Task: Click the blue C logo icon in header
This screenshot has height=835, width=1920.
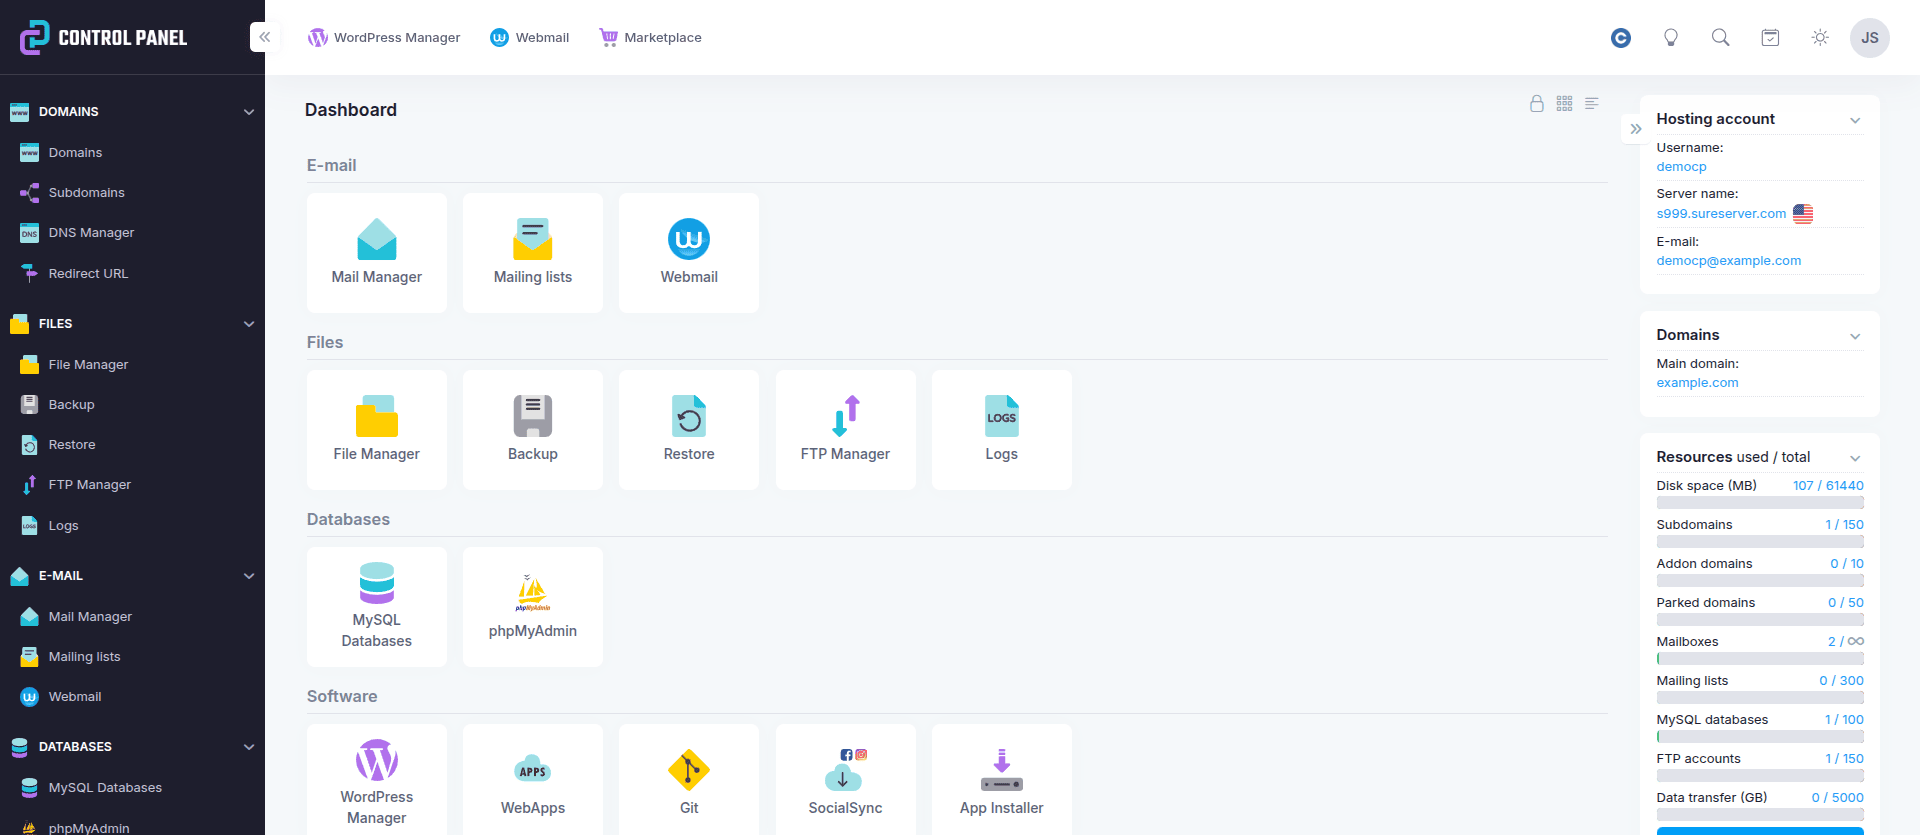Action: point(1621,38)
